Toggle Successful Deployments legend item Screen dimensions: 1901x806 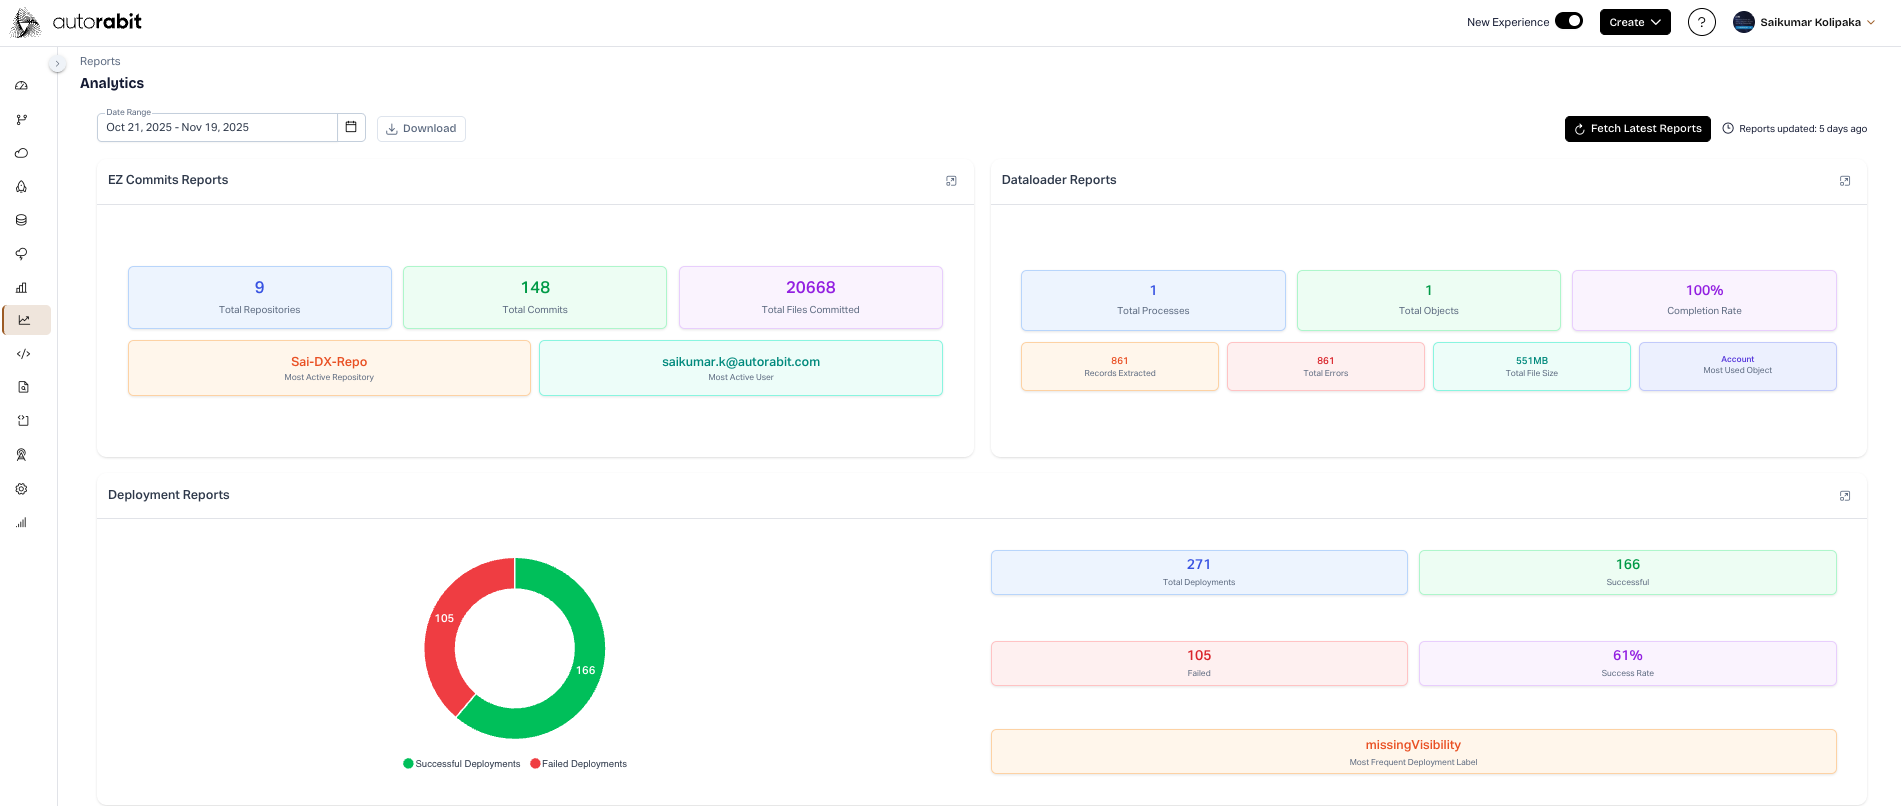tap(461, 764)
